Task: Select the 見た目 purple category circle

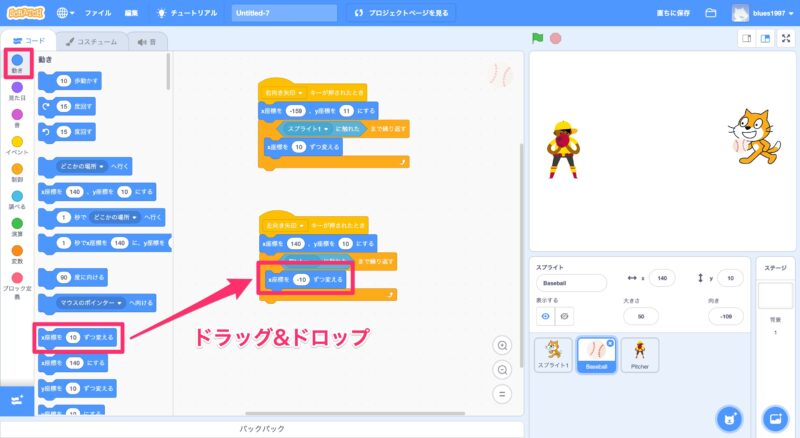Action: [x=16, y=88]
